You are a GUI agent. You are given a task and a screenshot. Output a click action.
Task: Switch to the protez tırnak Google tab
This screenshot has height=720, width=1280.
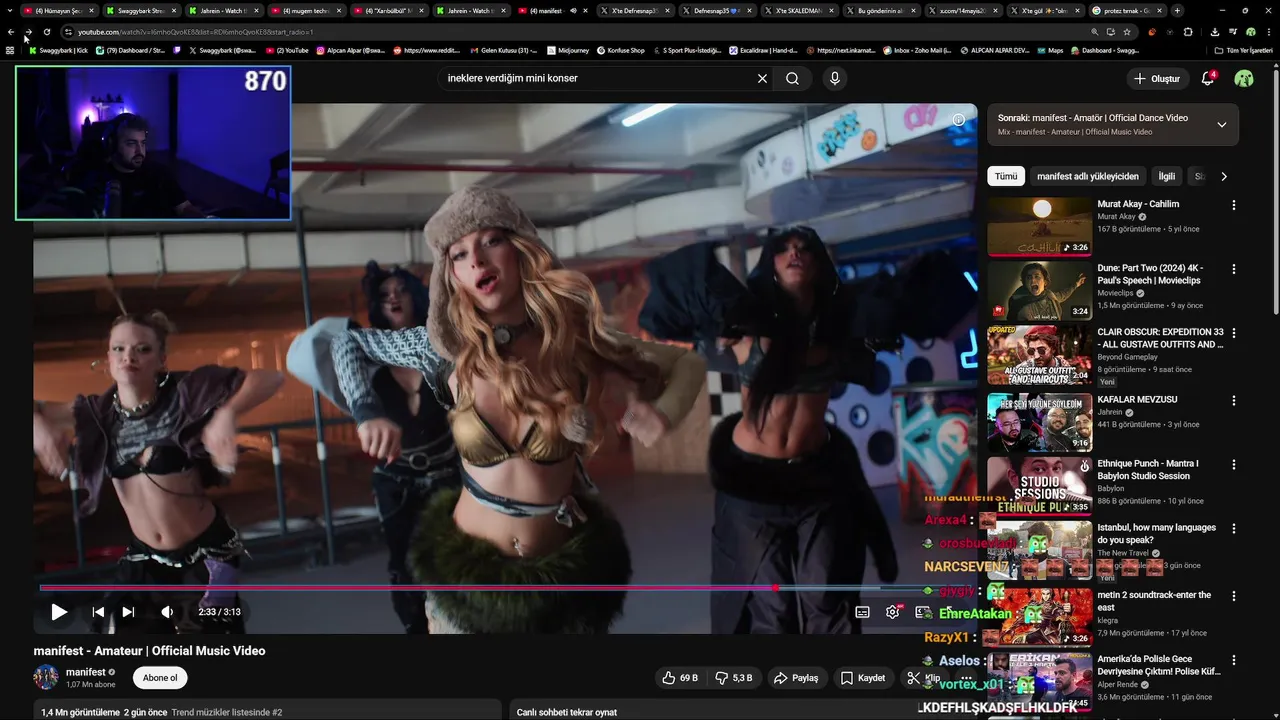(1125, 10)
